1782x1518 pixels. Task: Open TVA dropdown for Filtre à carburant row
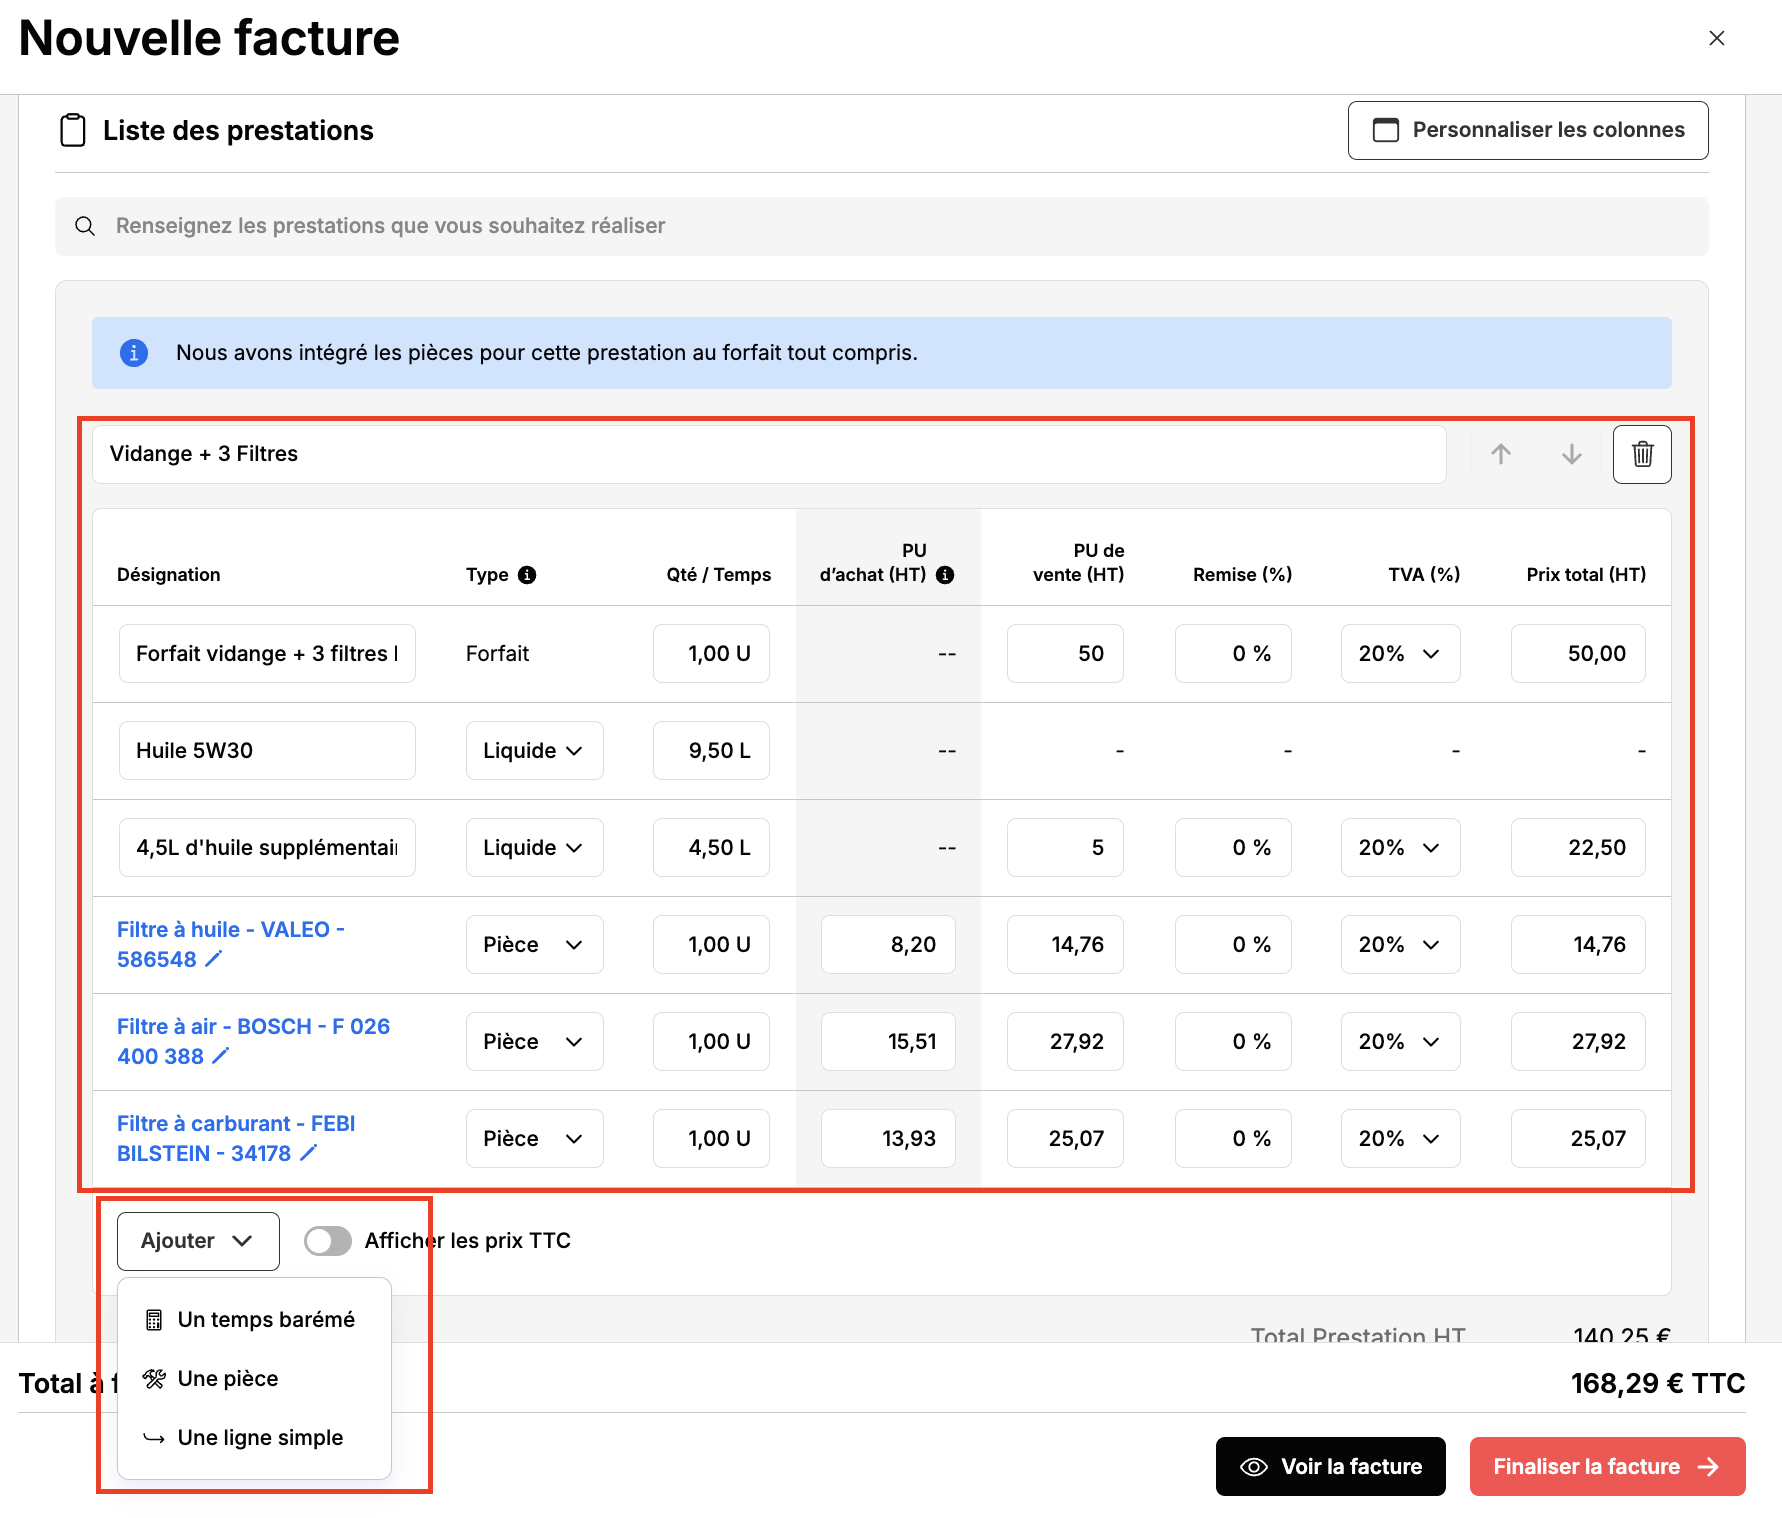click(1400, 1139)
